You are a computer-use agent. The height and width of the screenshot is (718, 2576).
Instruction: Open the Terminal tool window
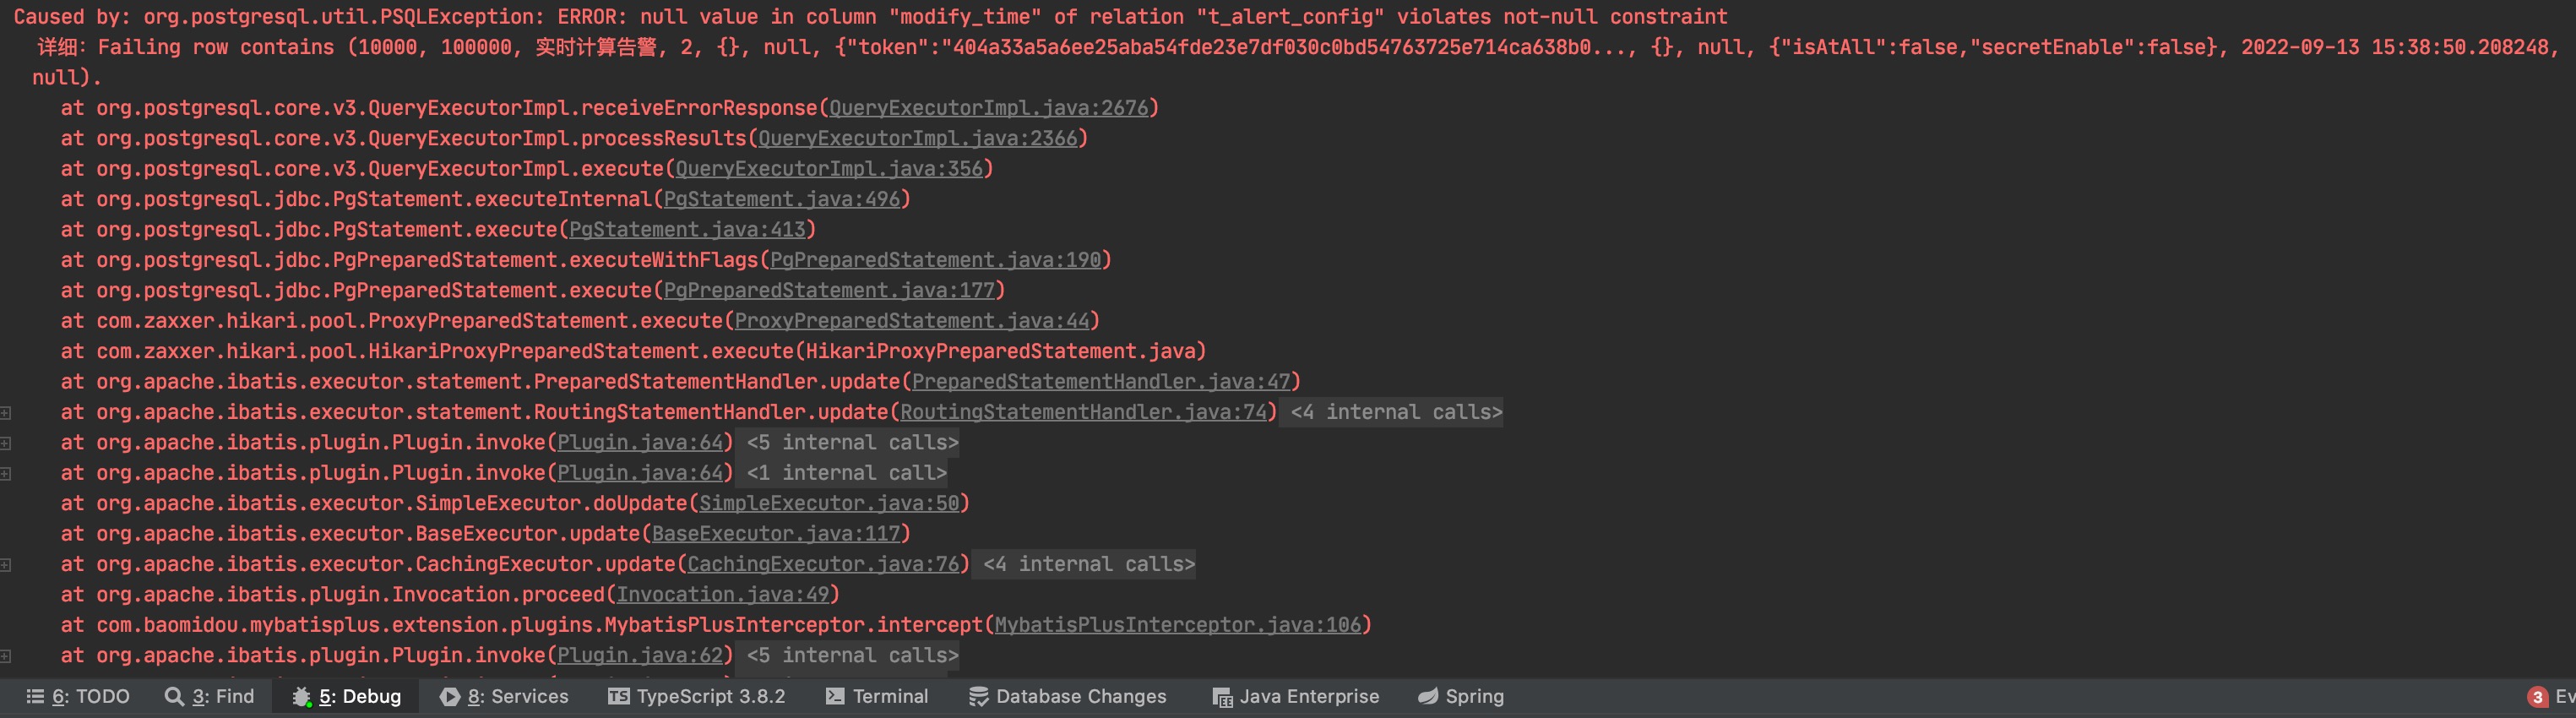click(877, 696)
